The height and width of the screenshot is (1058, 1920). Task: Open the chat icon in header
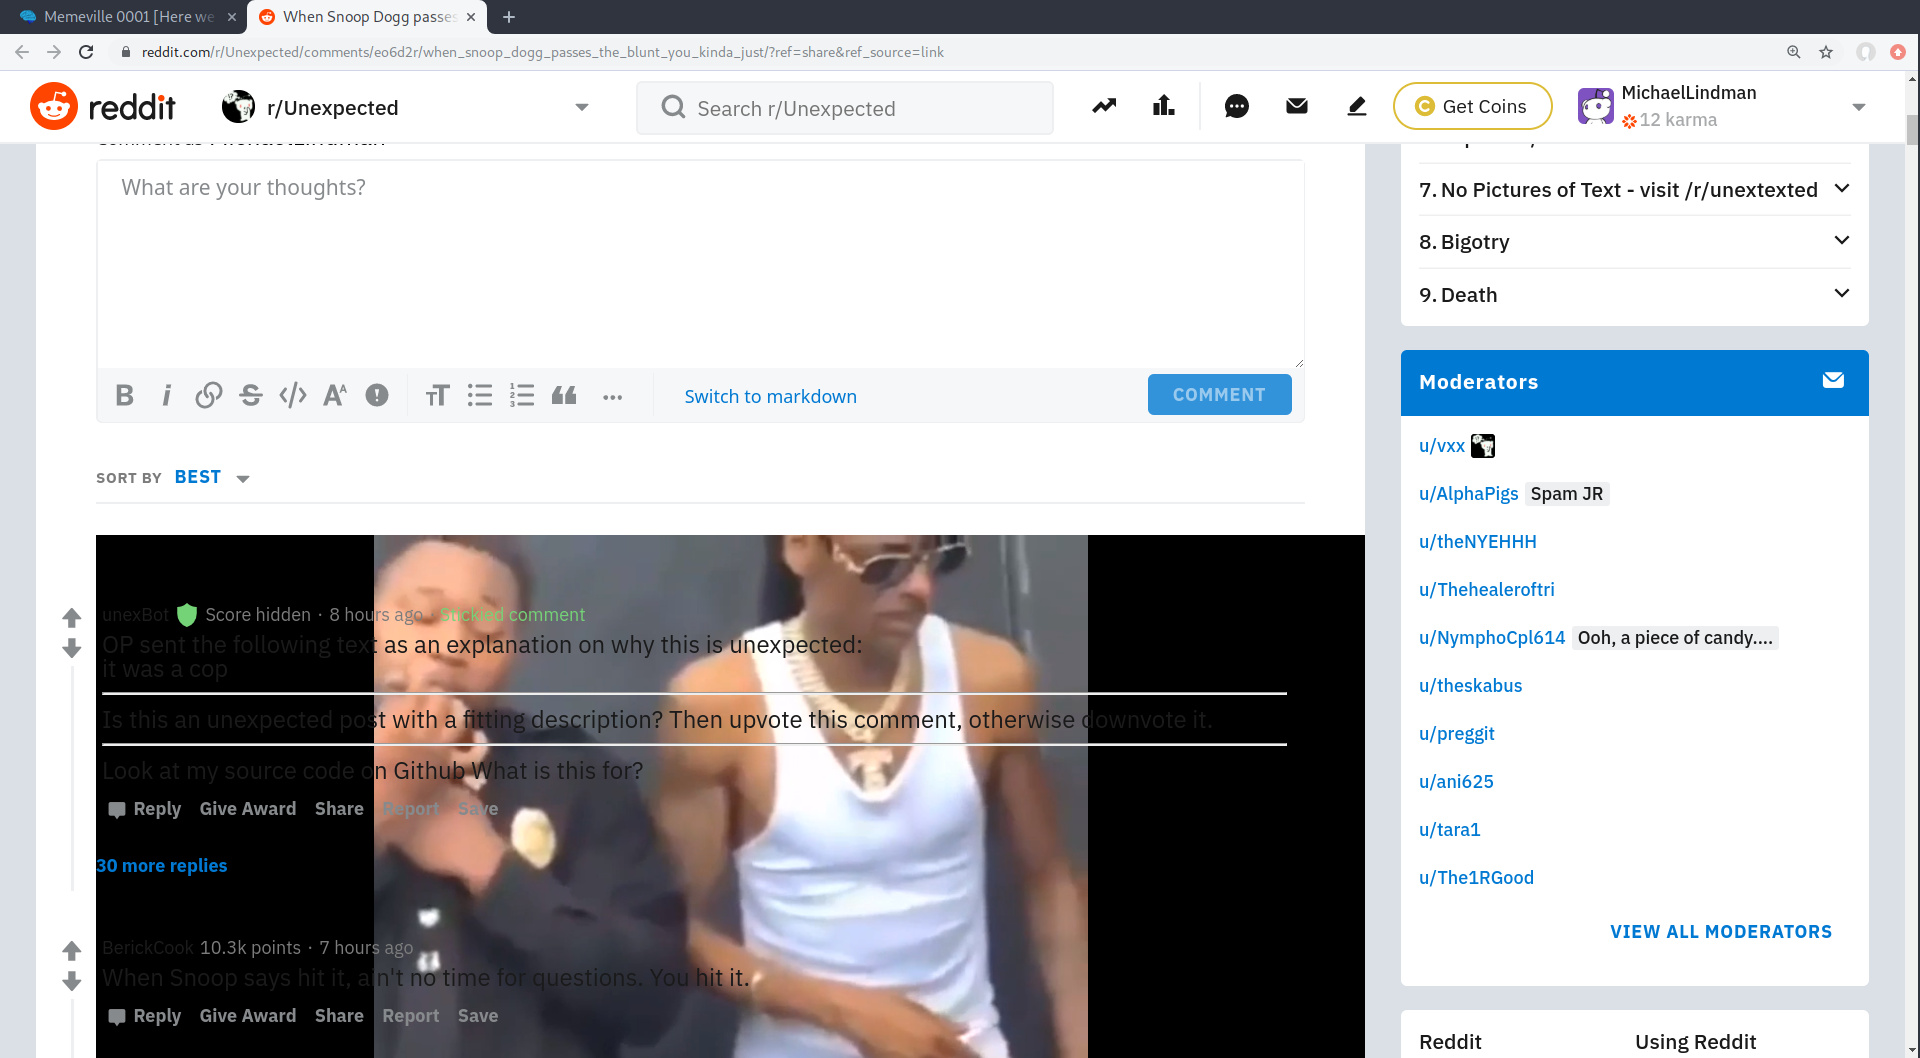pos(1236,107)
